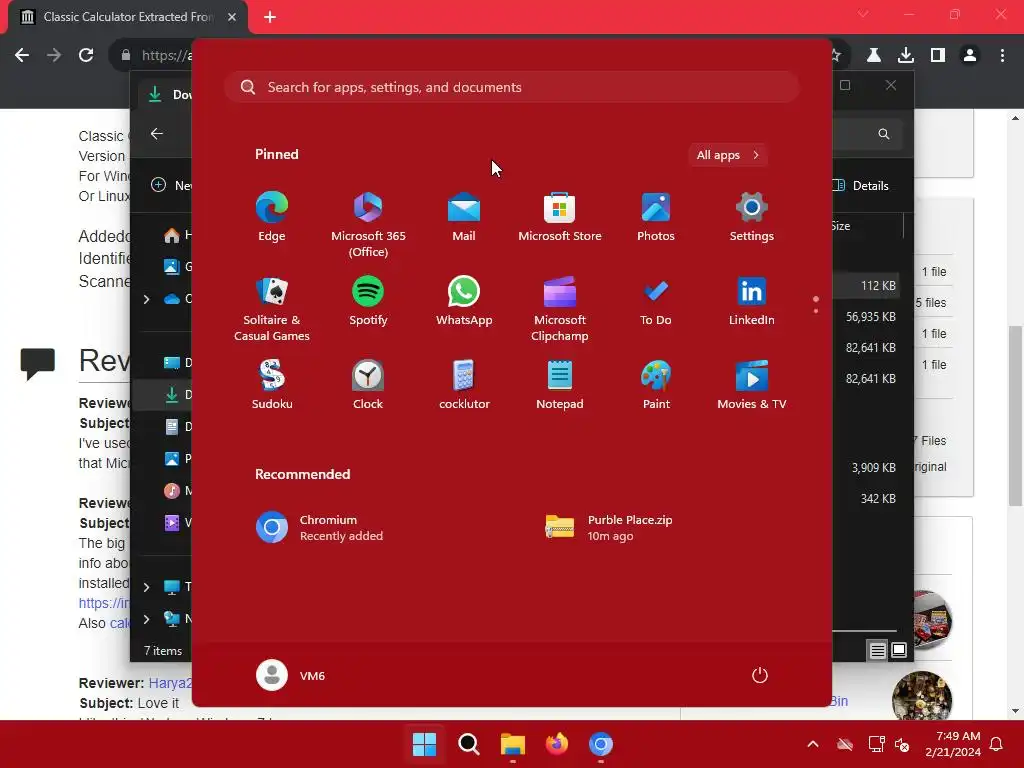Open the Mail app
1024x768 pixels.
[x=464, y=217]
